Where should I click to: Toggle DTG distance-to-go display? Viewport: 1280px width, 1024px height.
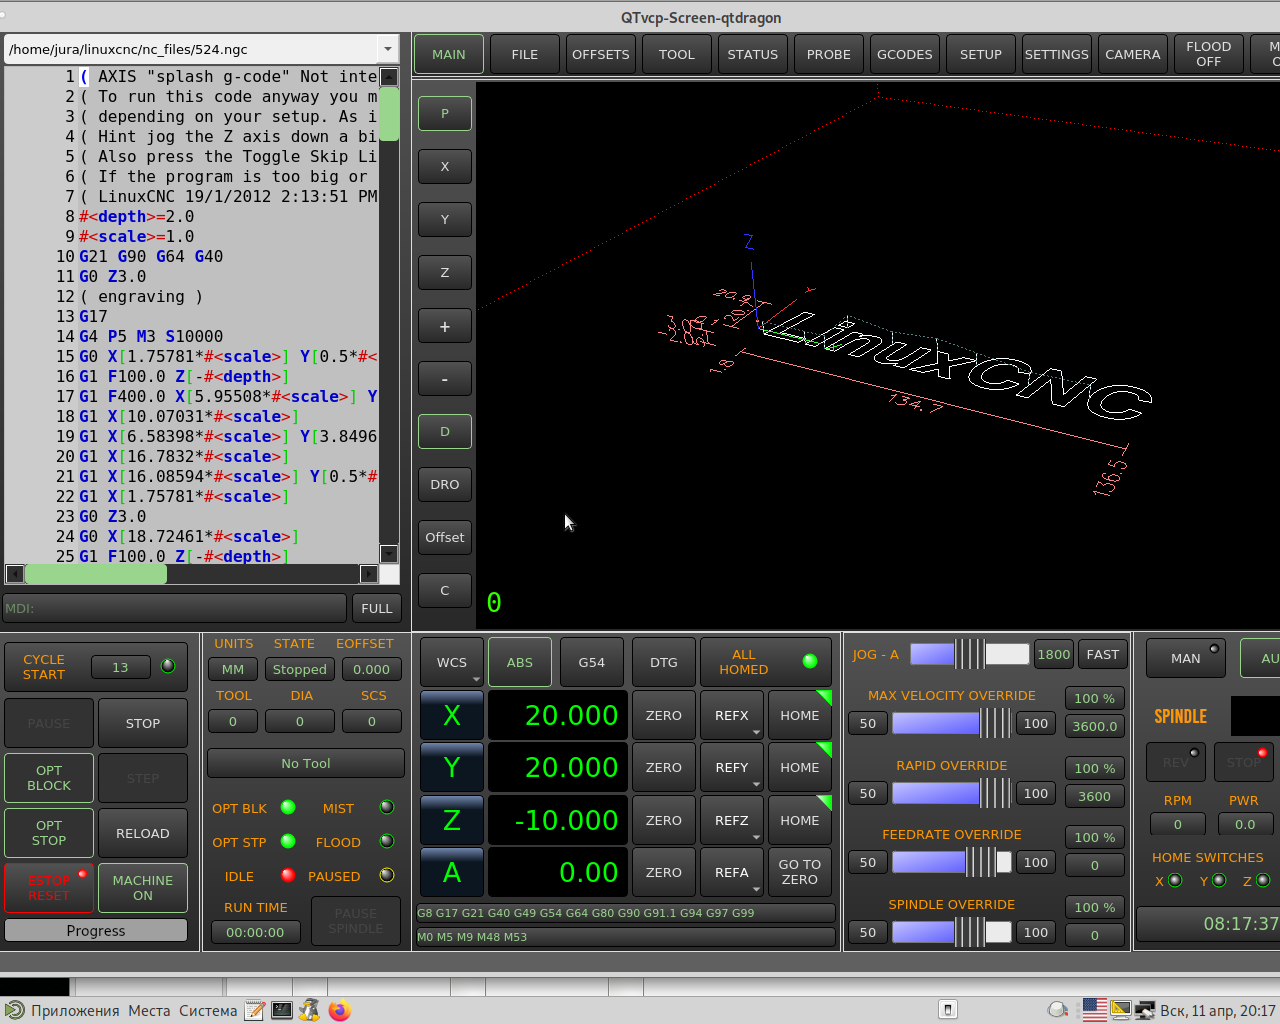[x=664, y=662]
